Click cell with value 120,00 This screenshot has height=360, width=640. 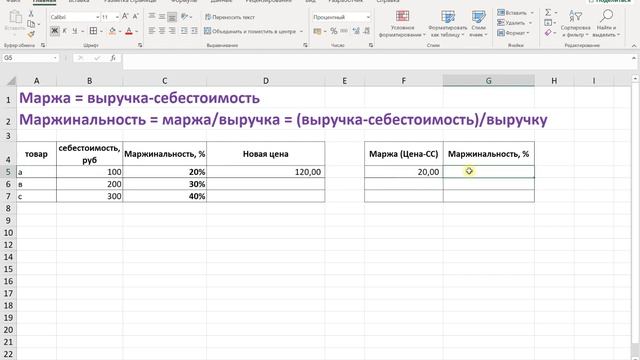(266, 172)
